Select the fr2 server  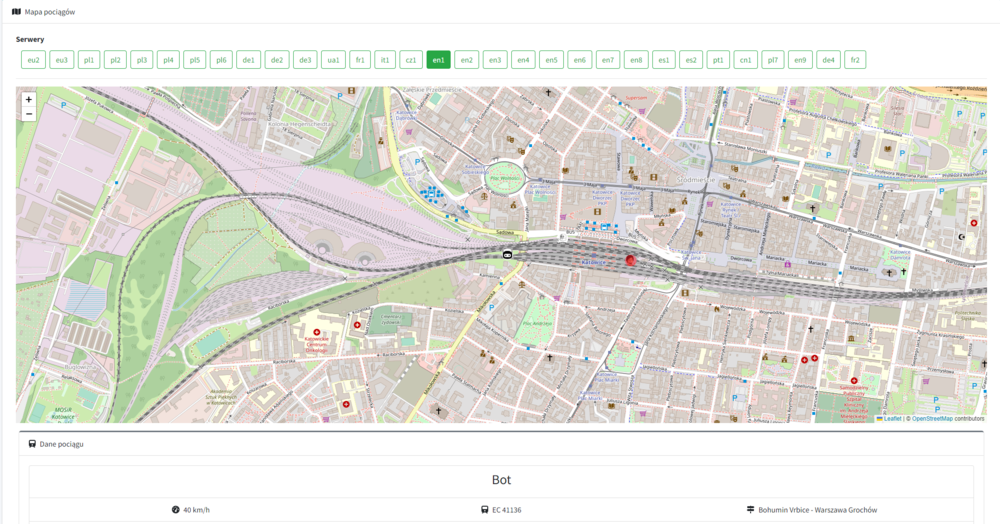(x=855, y=60)
